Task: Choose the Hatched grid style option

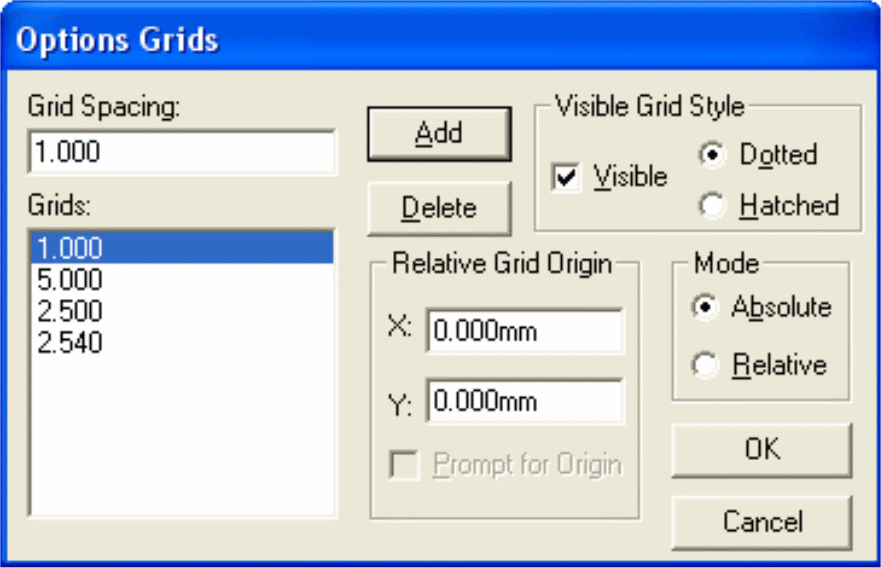Action: tap(710, 206)
